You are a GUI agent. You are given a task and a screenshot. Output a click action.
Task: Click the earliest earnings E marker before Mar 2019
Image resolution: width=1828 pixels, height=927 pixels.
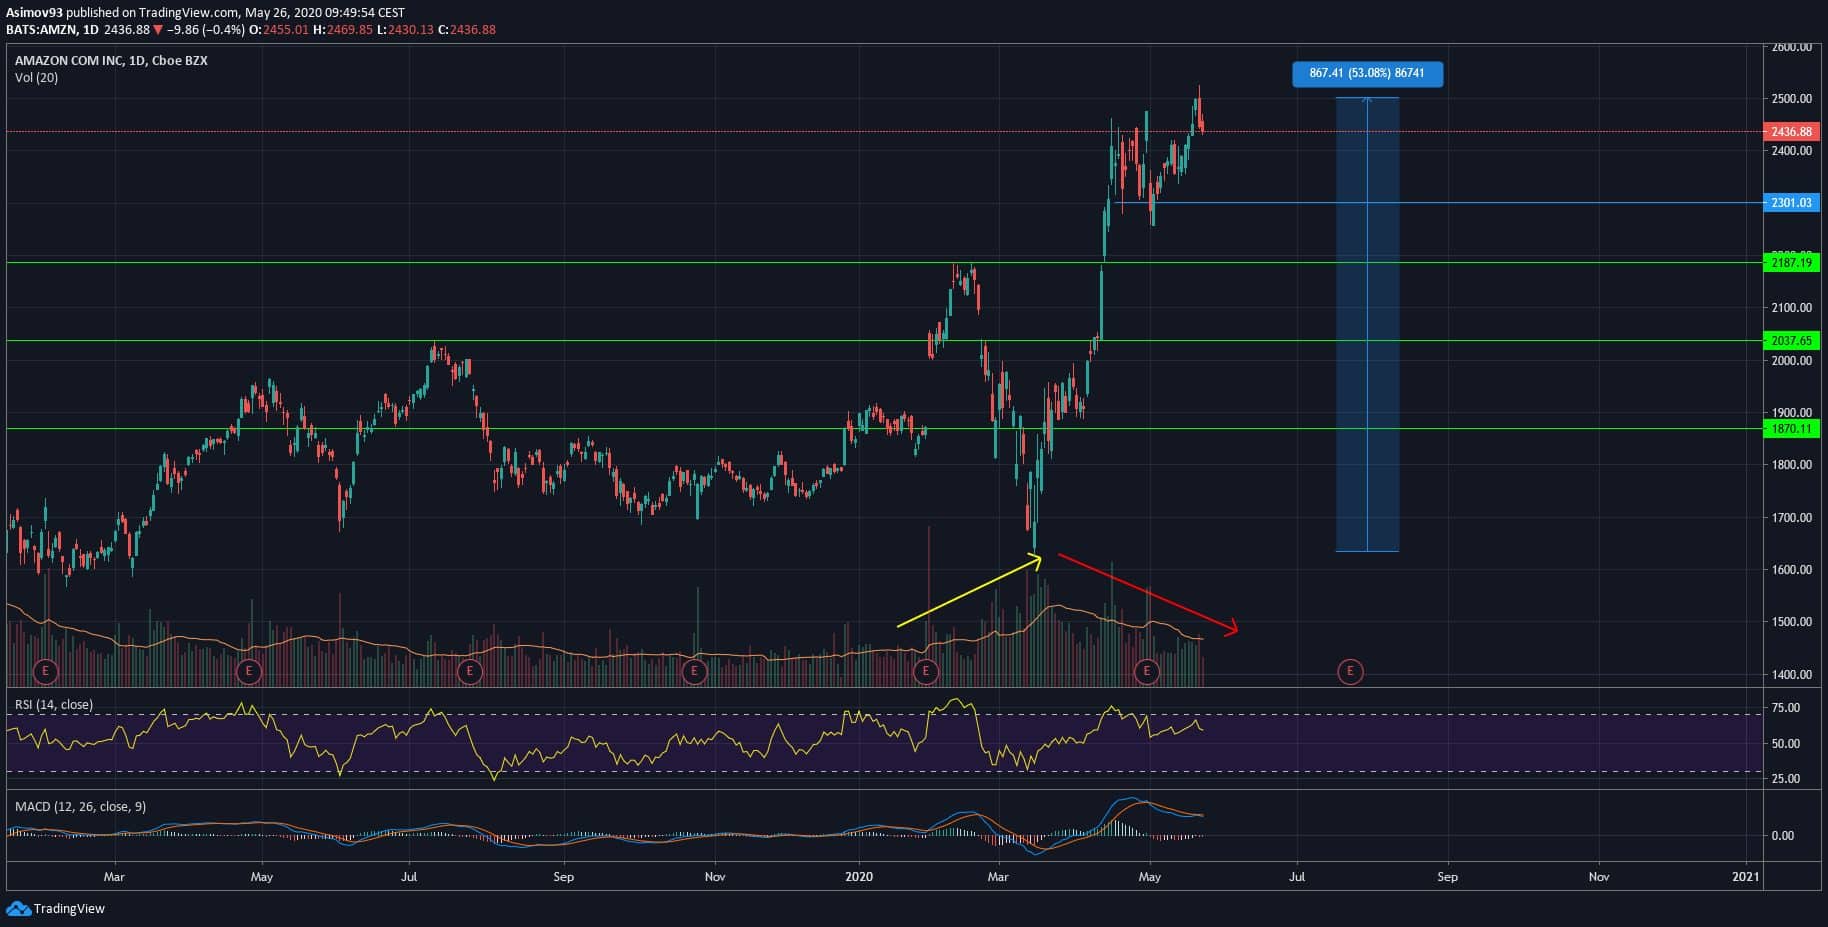pos(45,671)
